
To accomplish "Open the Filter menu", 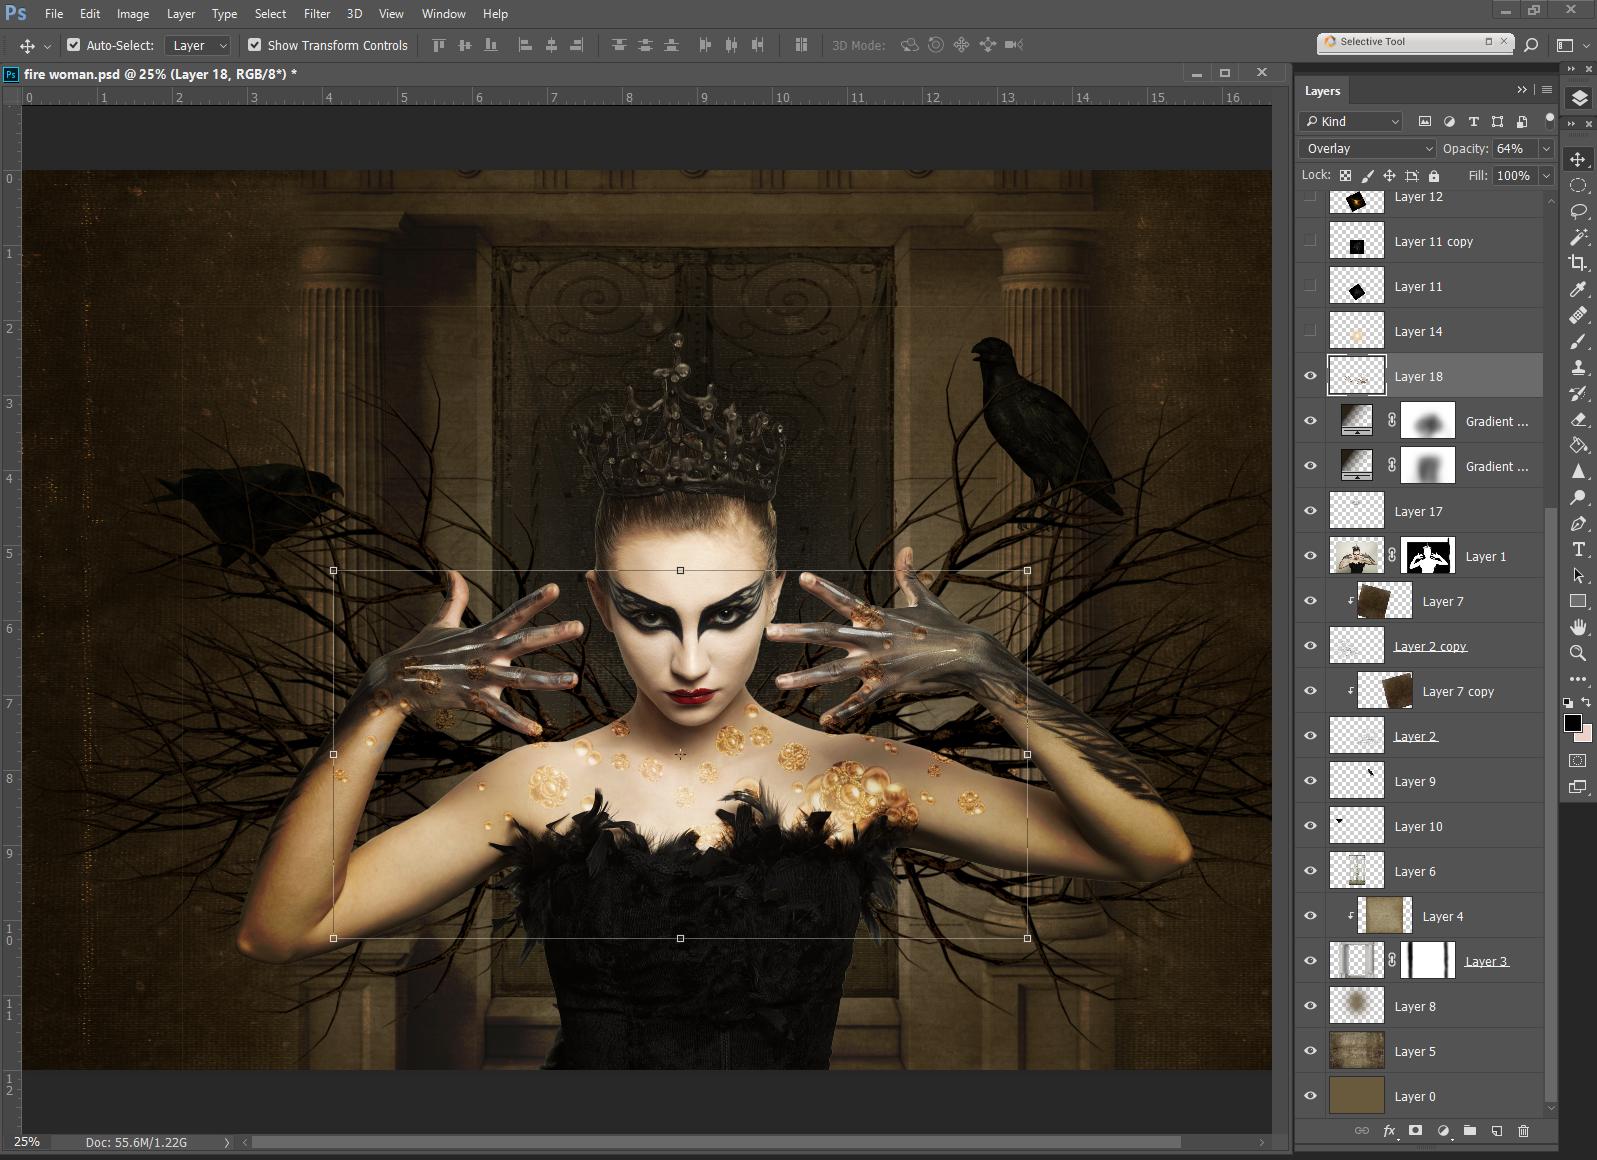I will click(x=317, y=14).
